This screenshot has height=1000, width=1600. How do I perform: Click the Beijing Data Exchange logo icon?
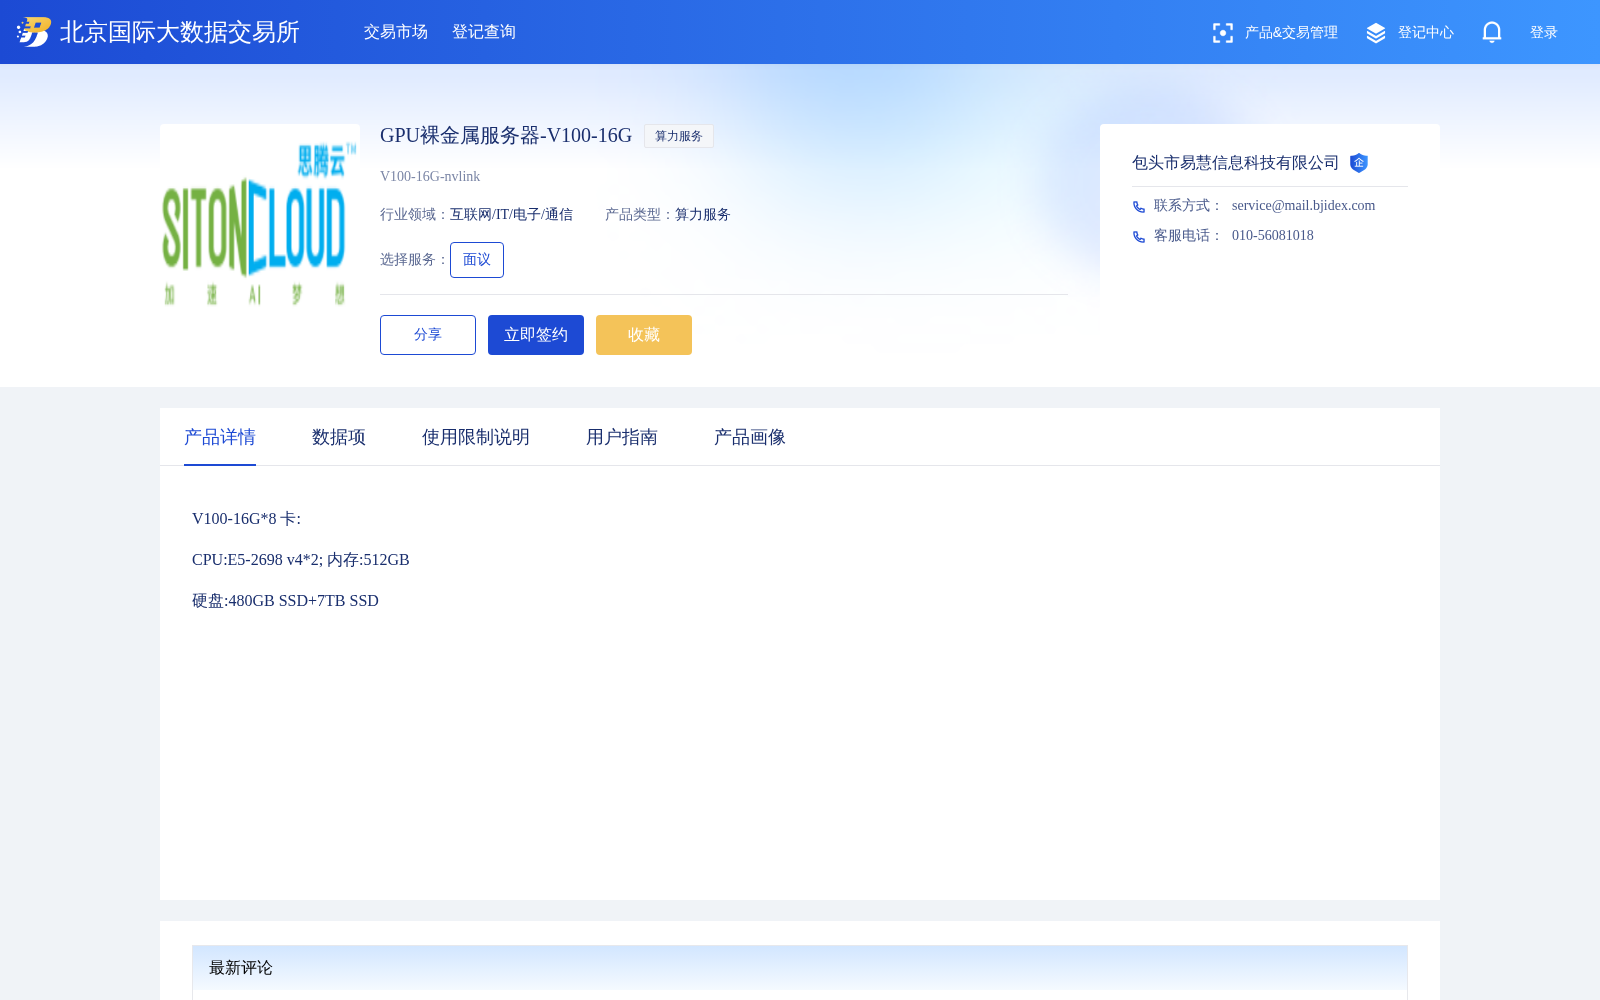coord(34,32)
